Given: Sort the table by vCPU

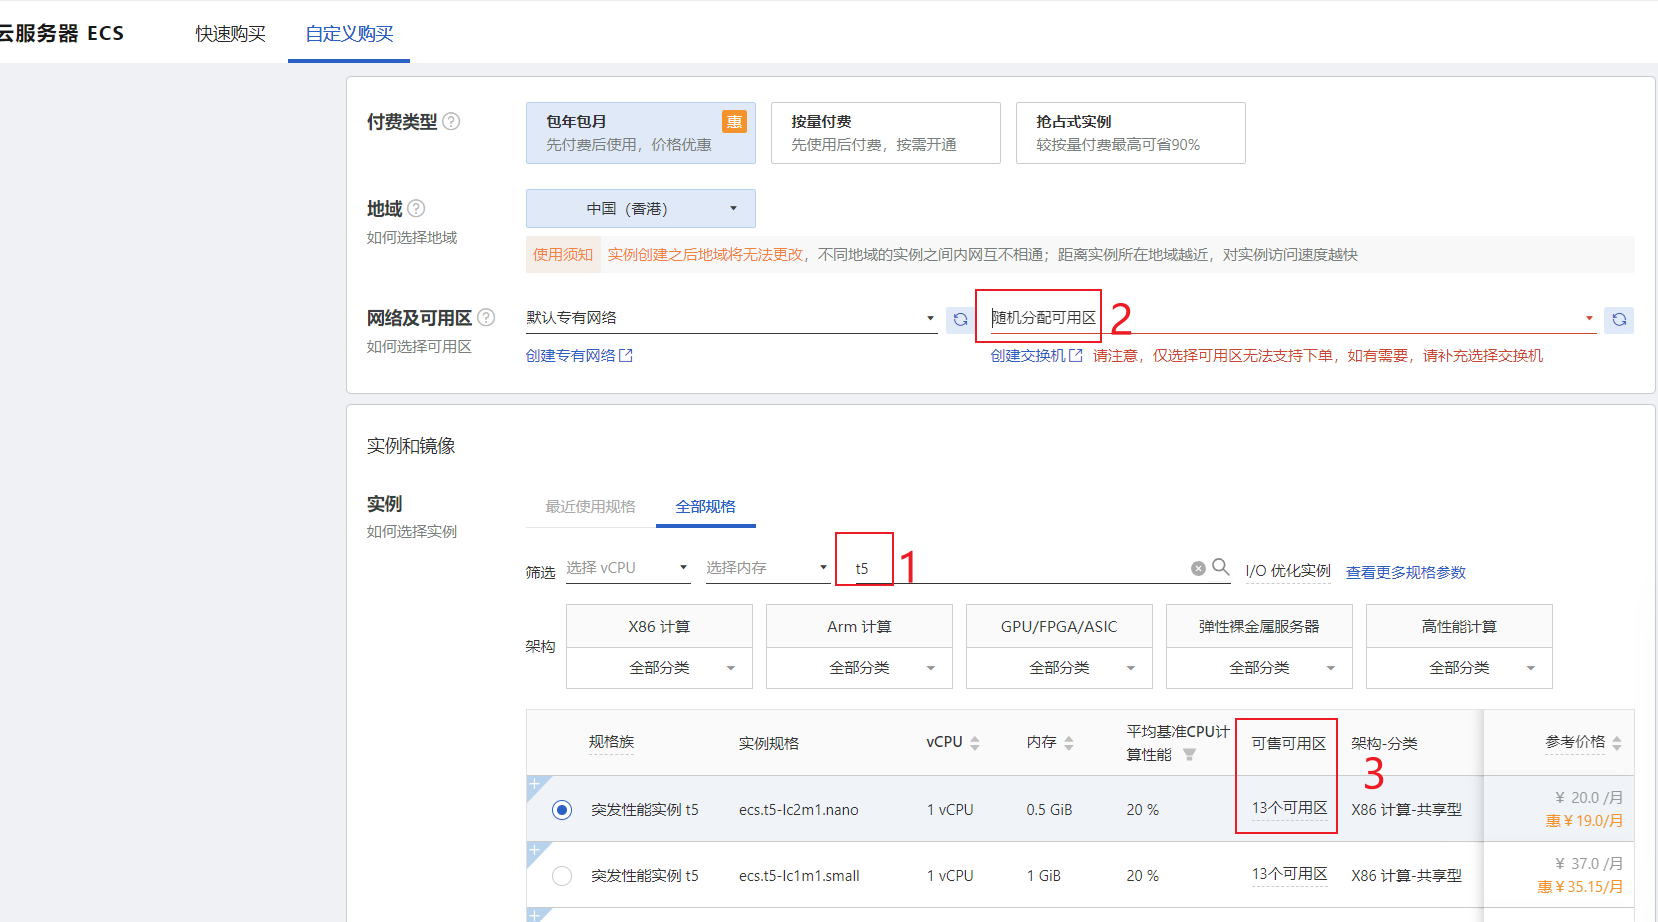Looking at the screenshot, I should tap(975, 743).
